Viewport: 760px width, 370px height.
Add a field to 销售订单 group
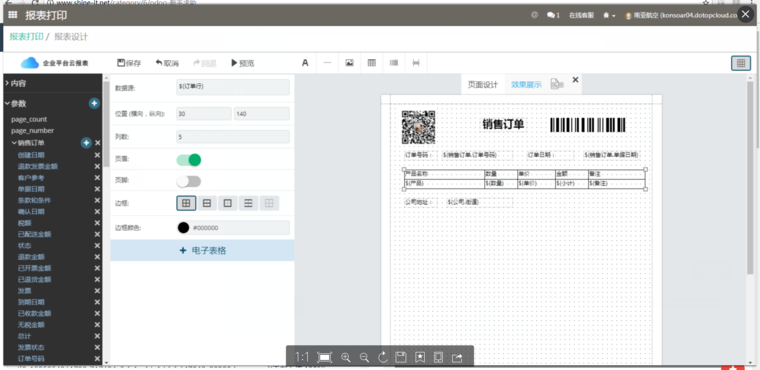coord(86,143)
